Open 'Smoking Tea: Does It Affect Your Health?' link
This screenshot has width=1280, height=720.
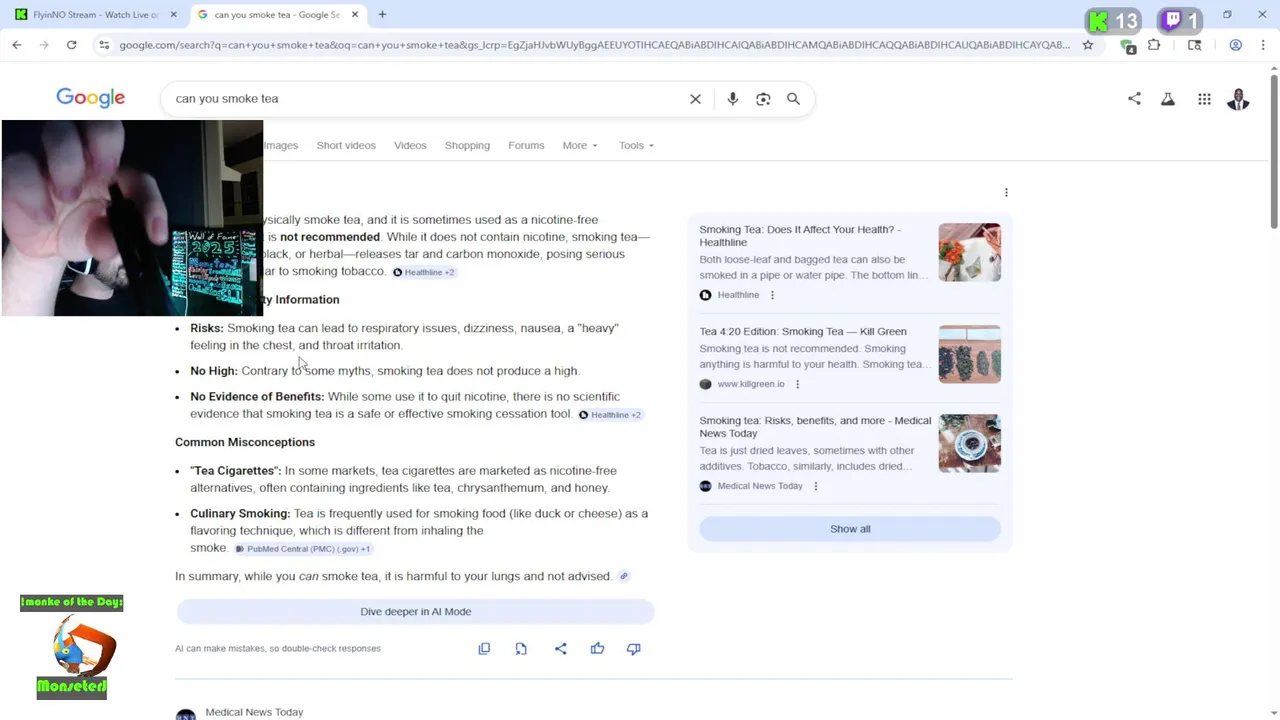[800, 236]
